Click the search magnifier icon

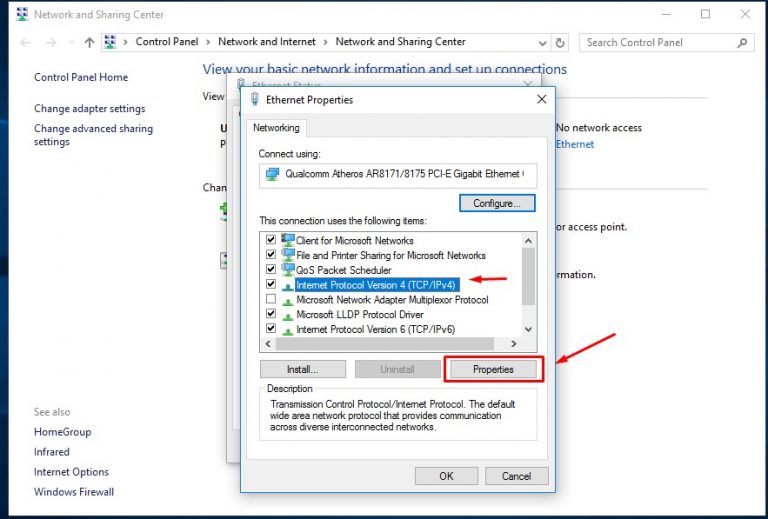[x=742, y=43]
